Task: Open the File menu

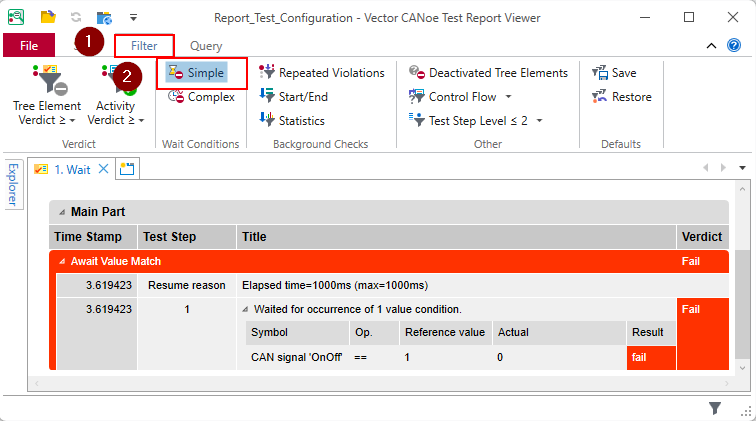Action: 29,46
